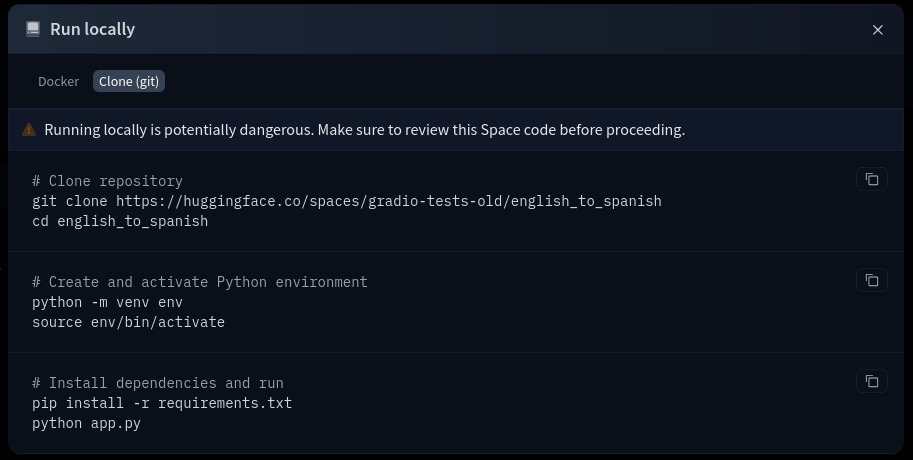
Task: Copy the install dependencies commands
Action: click(x=872, y=382)
